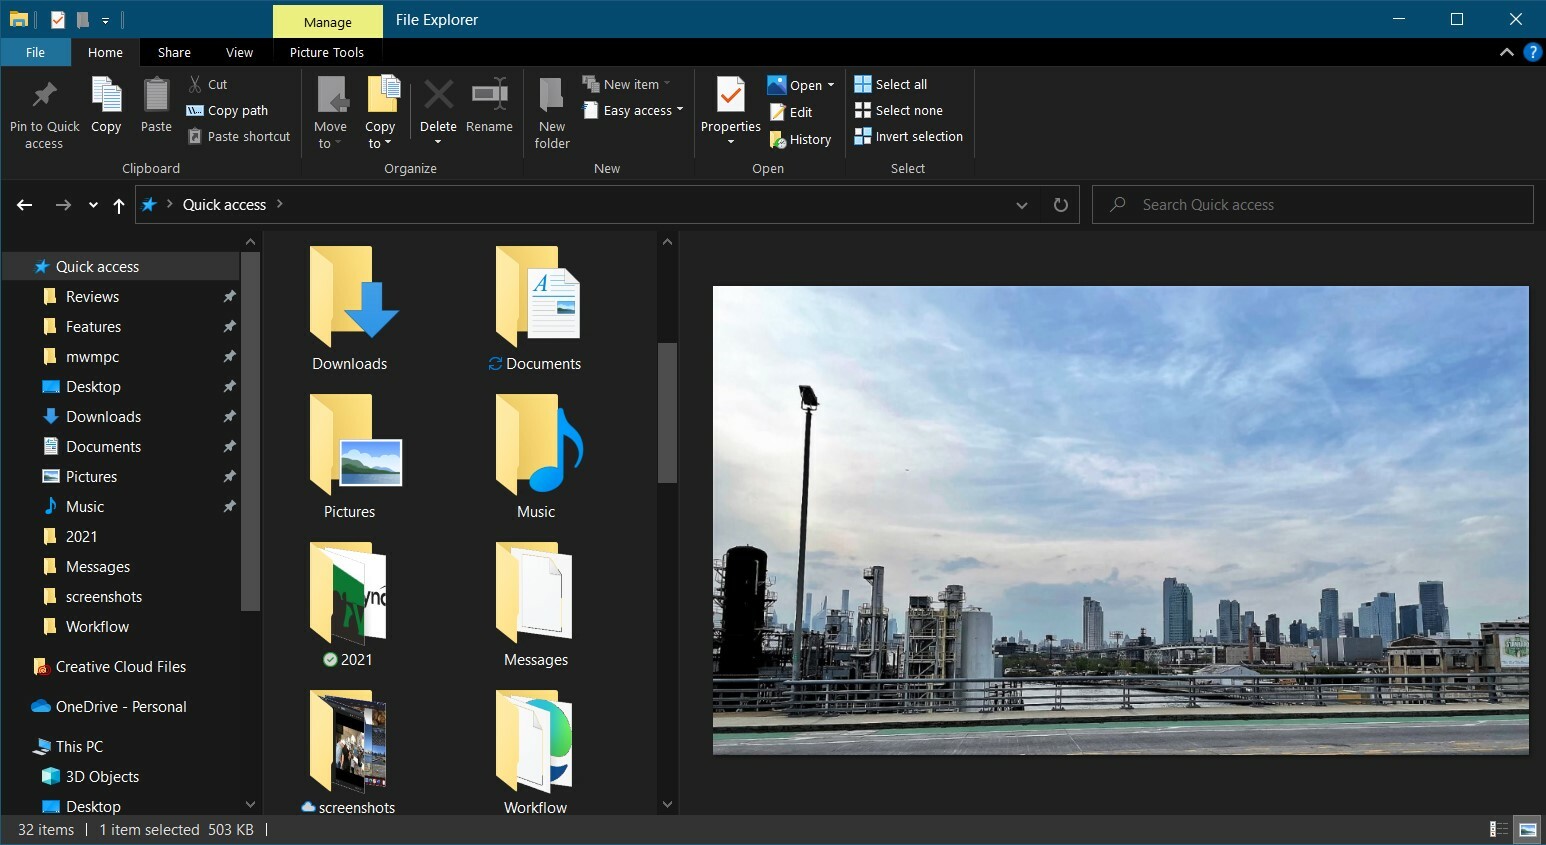The image size is (1546, 845).
Task: Click the Refresh button beside address bar
Action: coord(1061,205)
